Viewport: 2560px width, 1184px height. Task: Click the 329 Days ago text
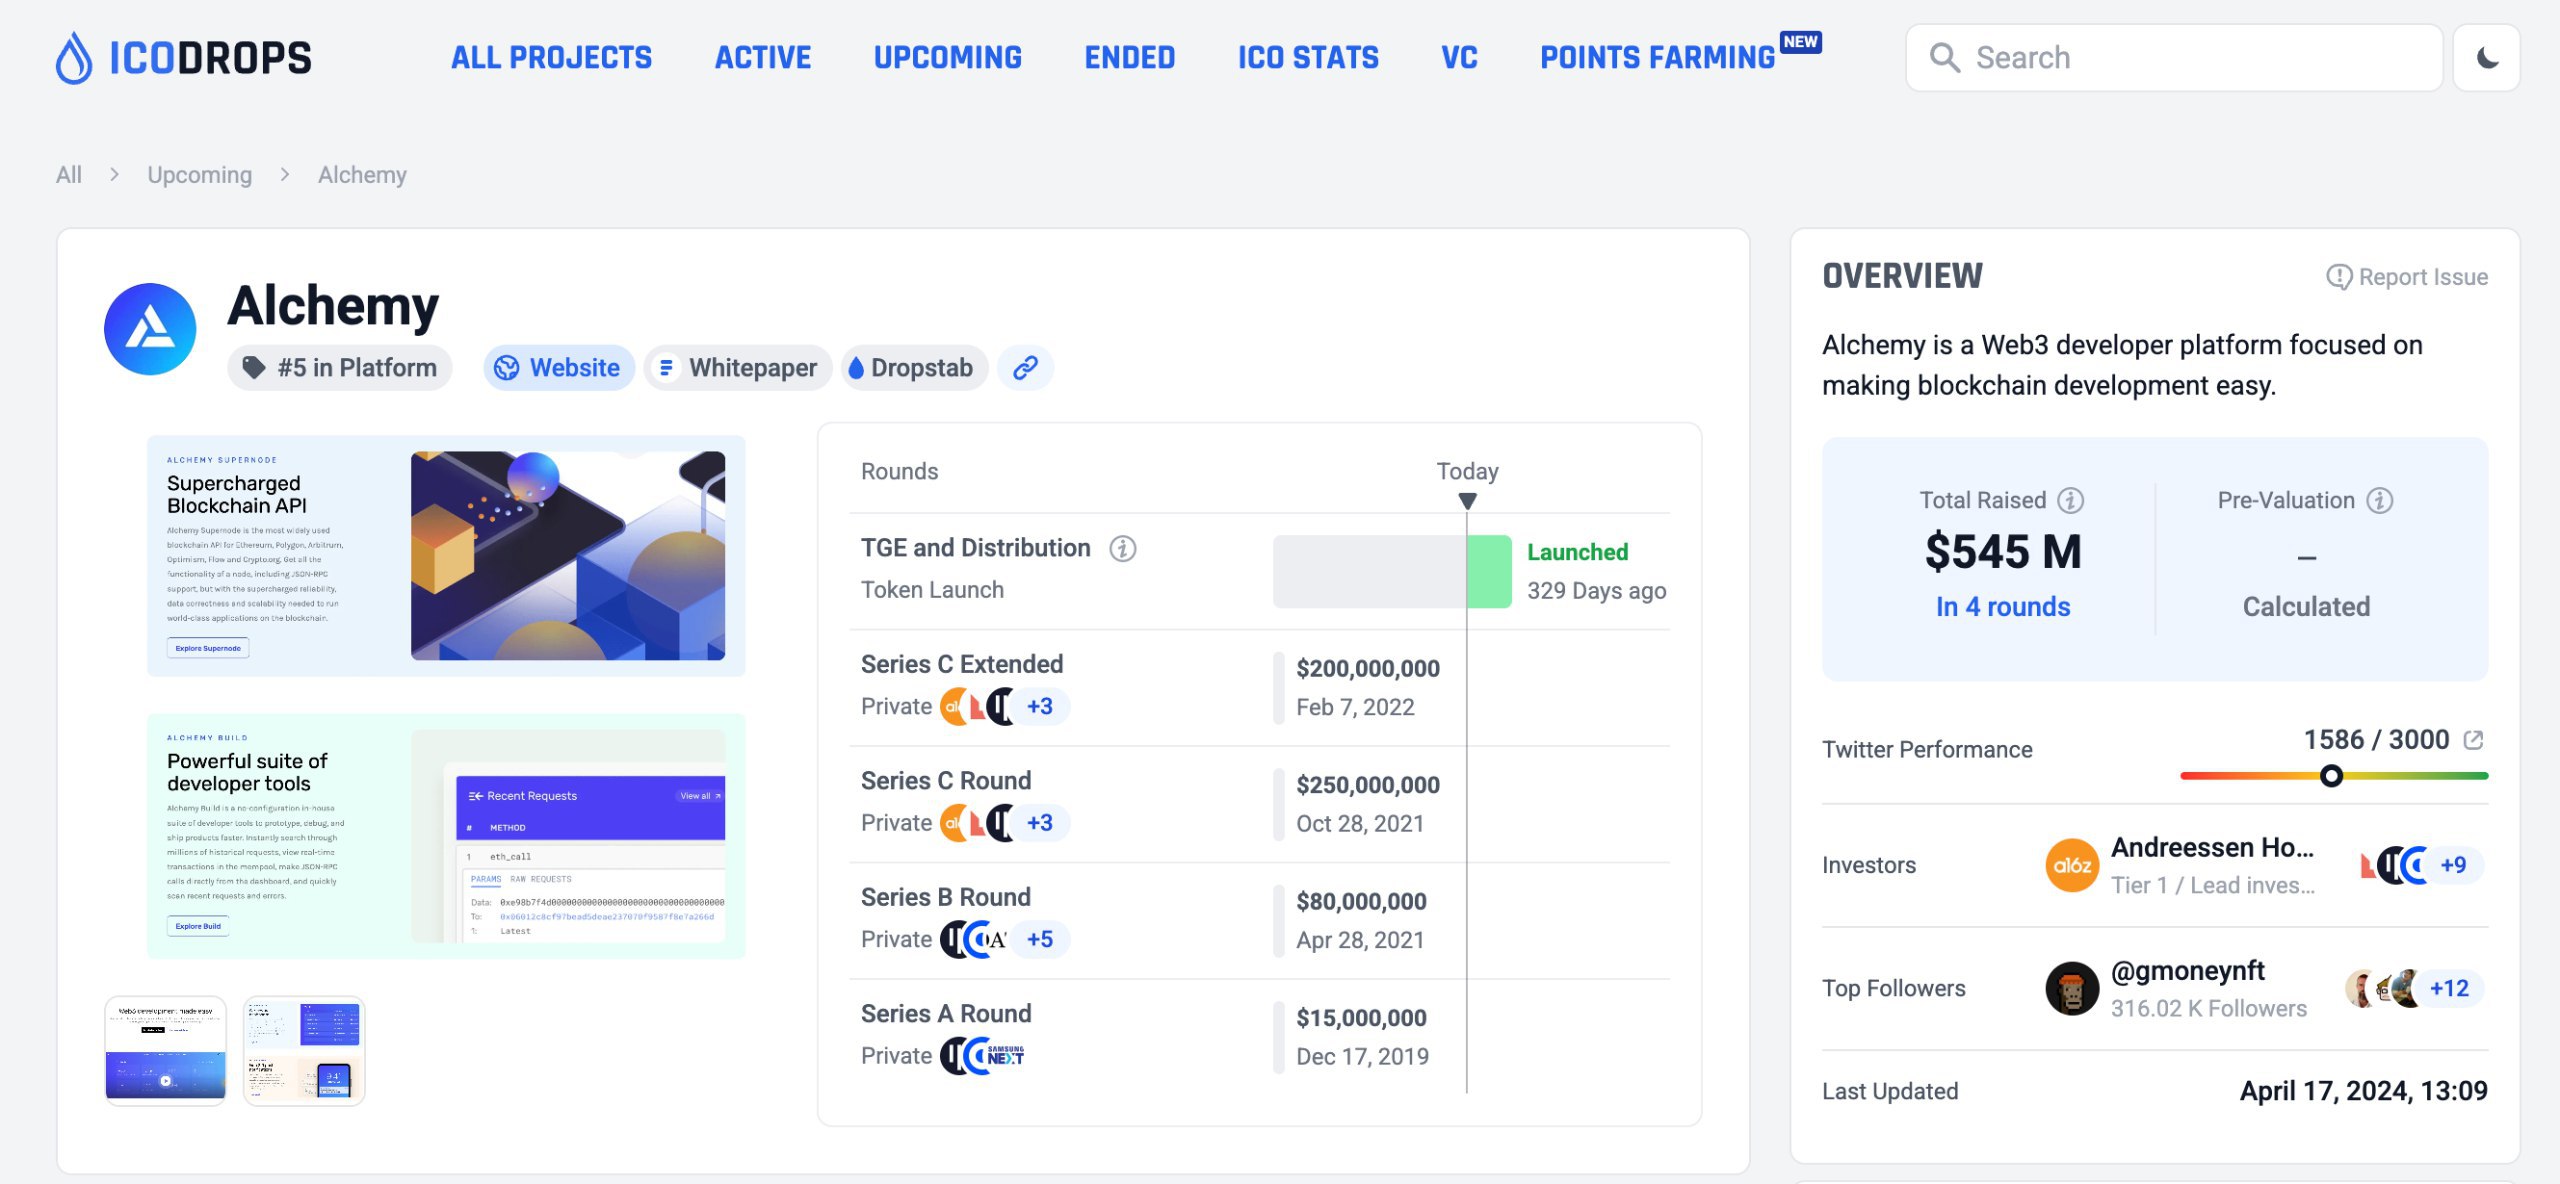[x=1596, y=591]
